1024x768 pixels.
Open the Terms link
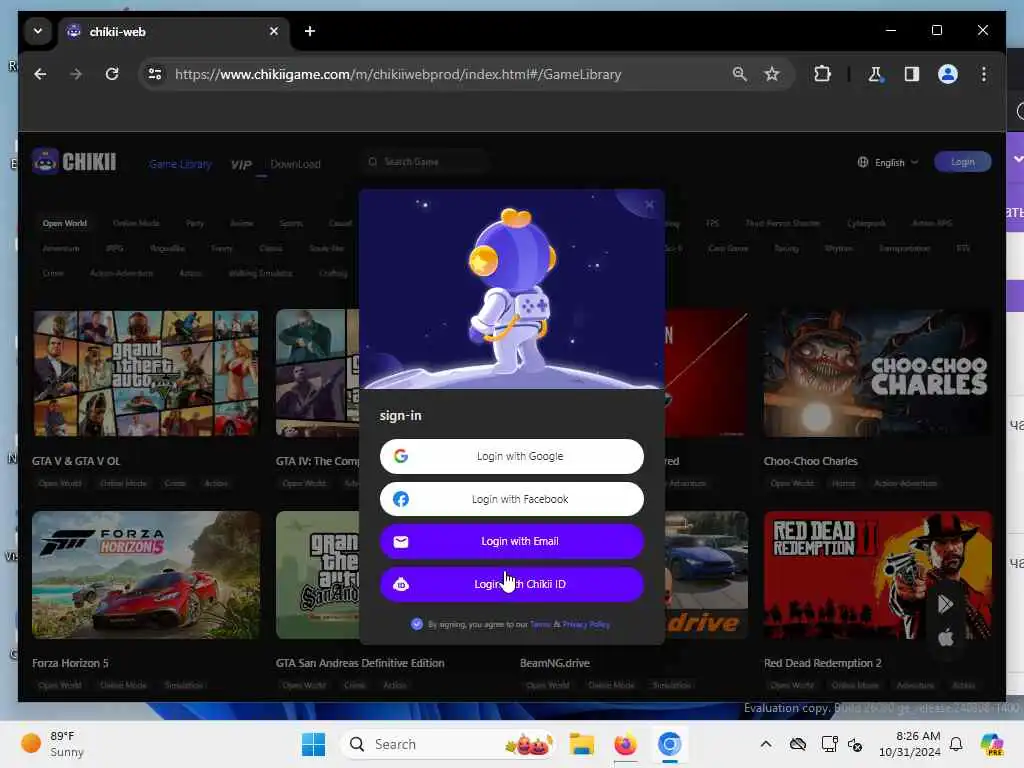click(540, 624)
